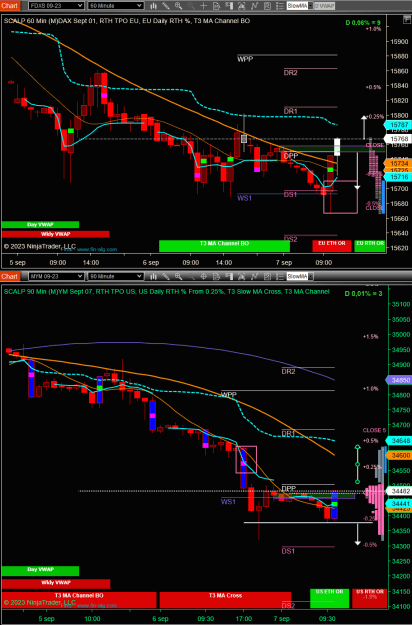The image size is (412, 625).
Task: Click white 15768 last price marker
Action: click(399, 139)
